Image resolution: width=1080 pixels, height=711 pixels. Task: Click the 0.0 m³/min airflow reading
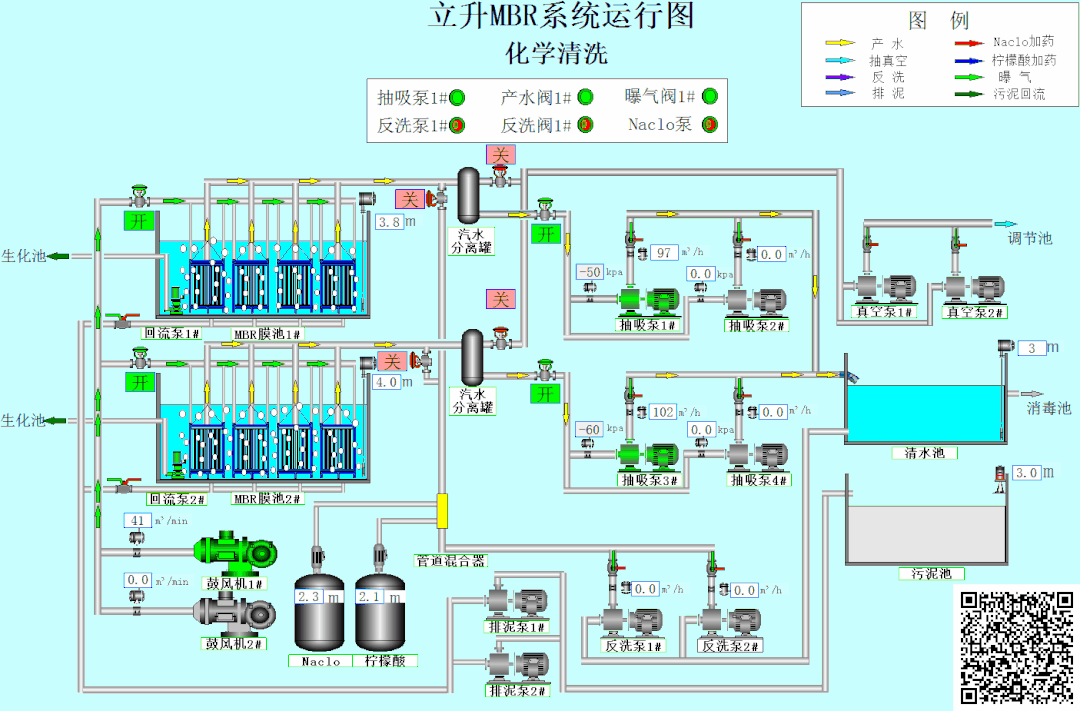click(x=138, y=580)
